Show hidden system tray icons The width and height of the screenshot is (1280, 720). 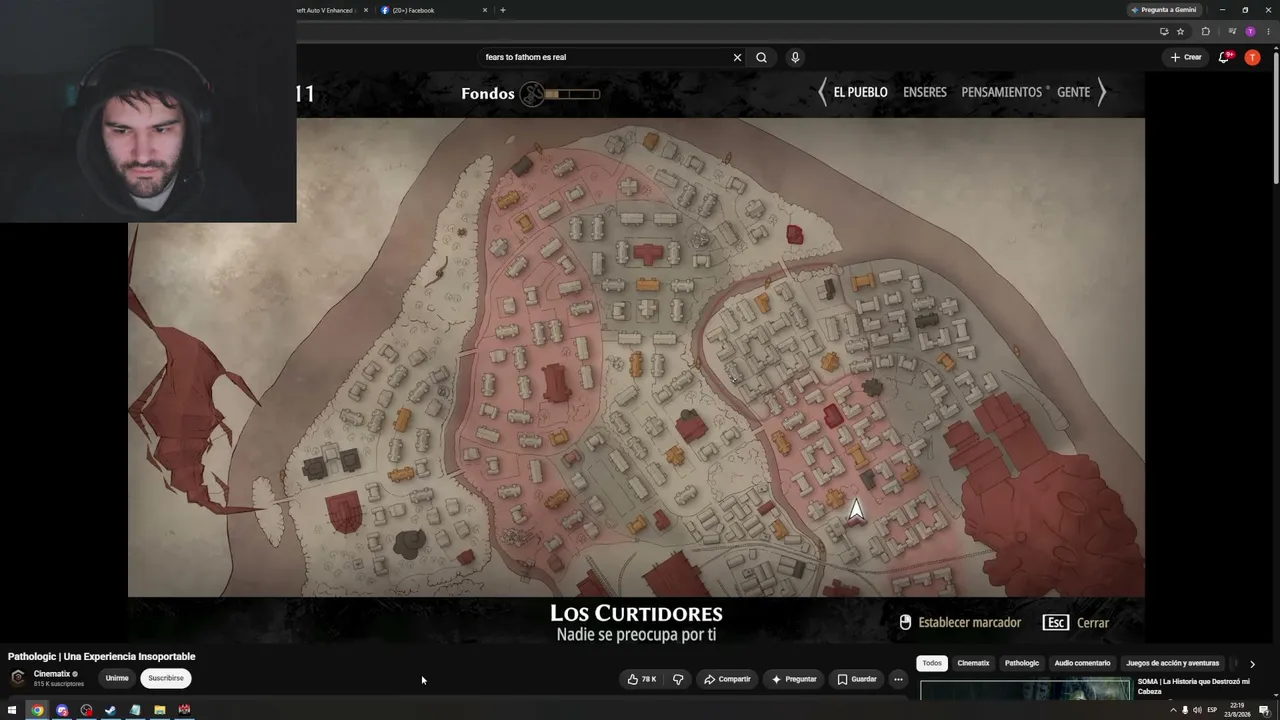point(1172,710)
